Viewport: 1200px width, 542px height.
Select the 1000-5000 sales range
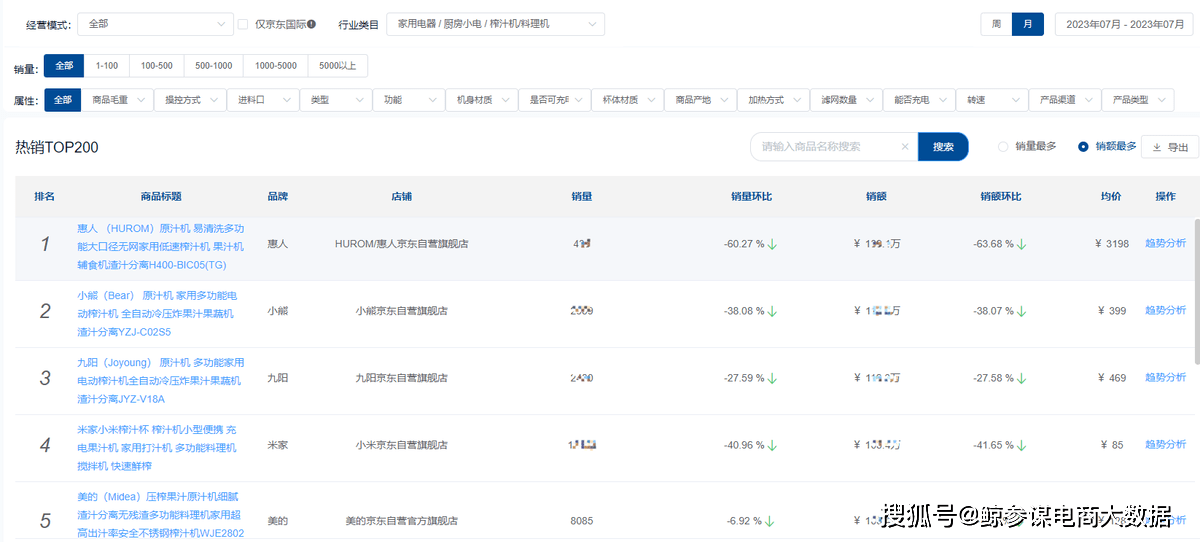276,66
